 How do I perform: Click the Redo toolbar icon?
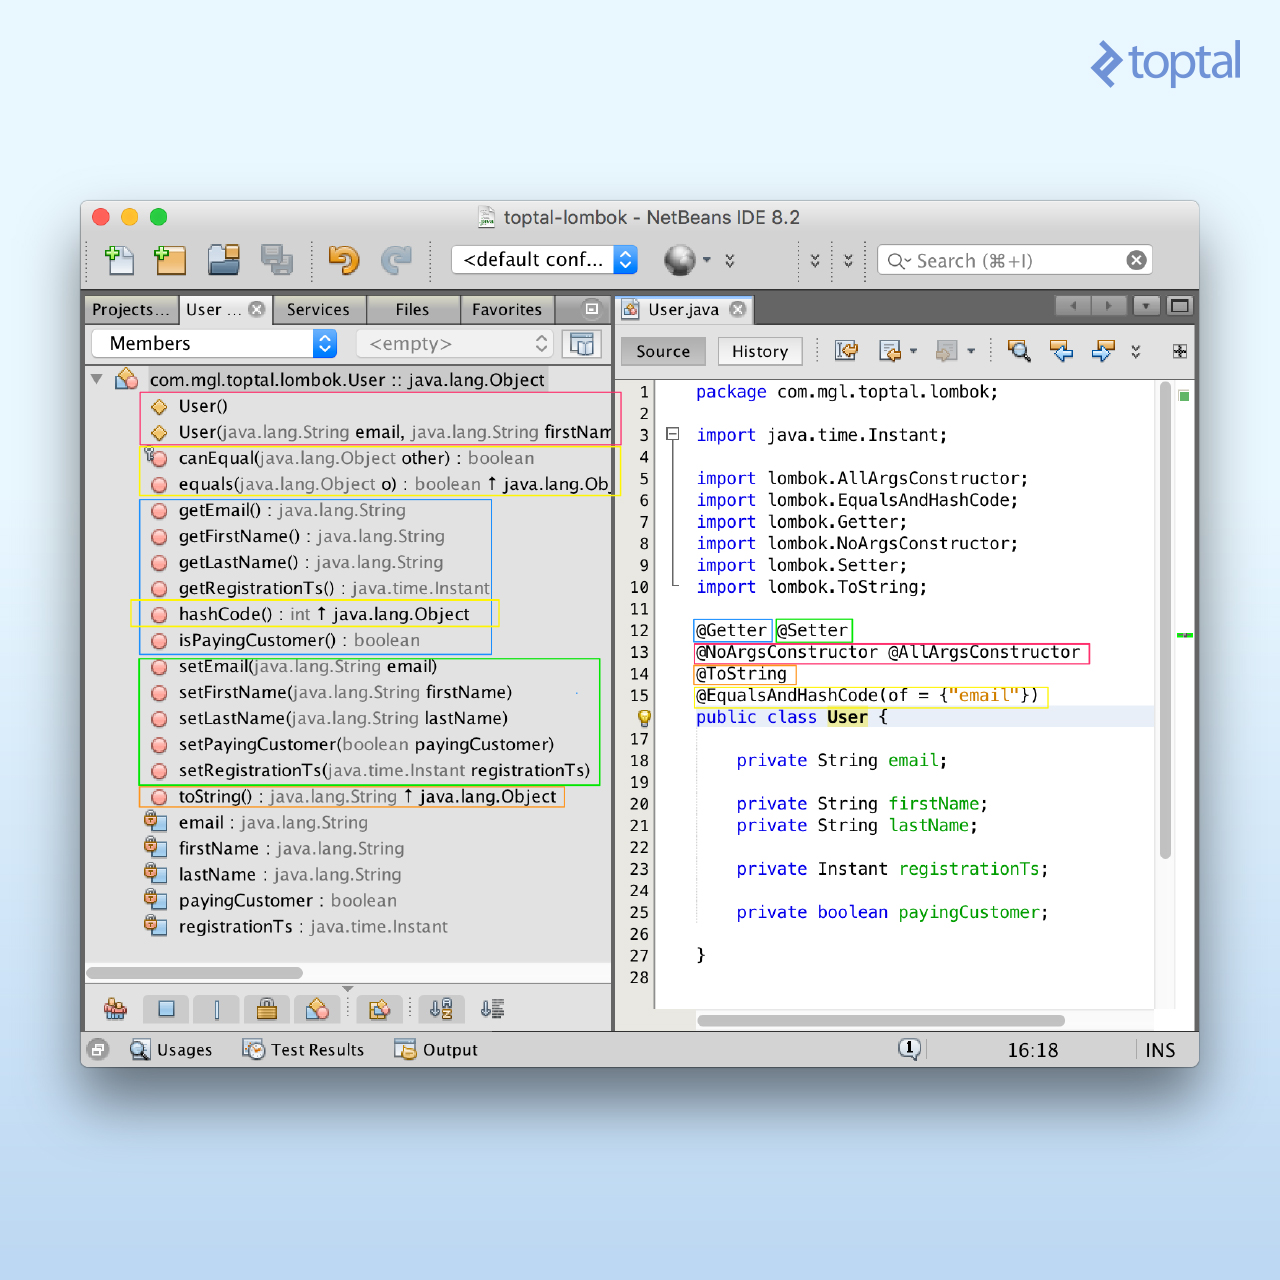point(396,260)
